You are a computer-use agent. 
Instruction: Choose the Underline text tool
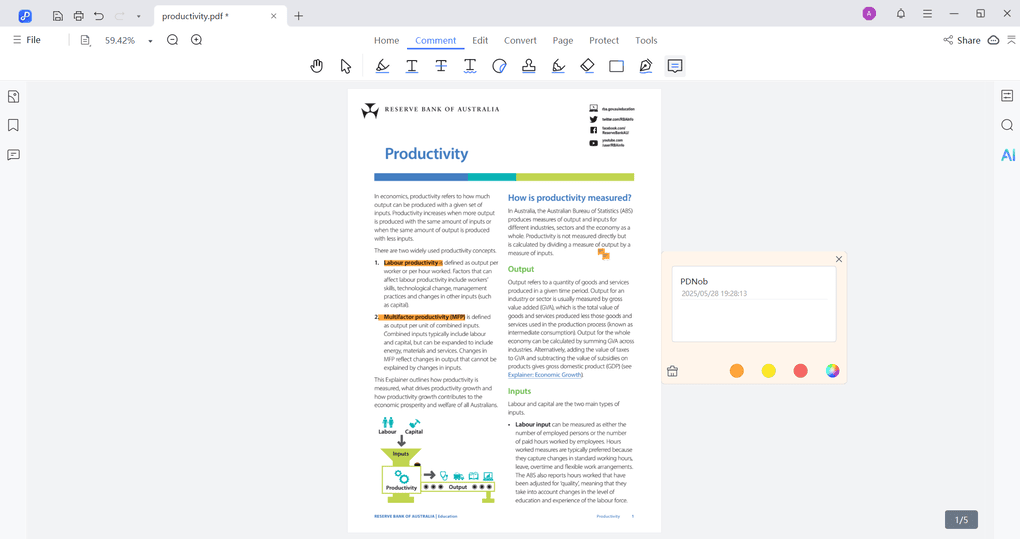[412, 66]
